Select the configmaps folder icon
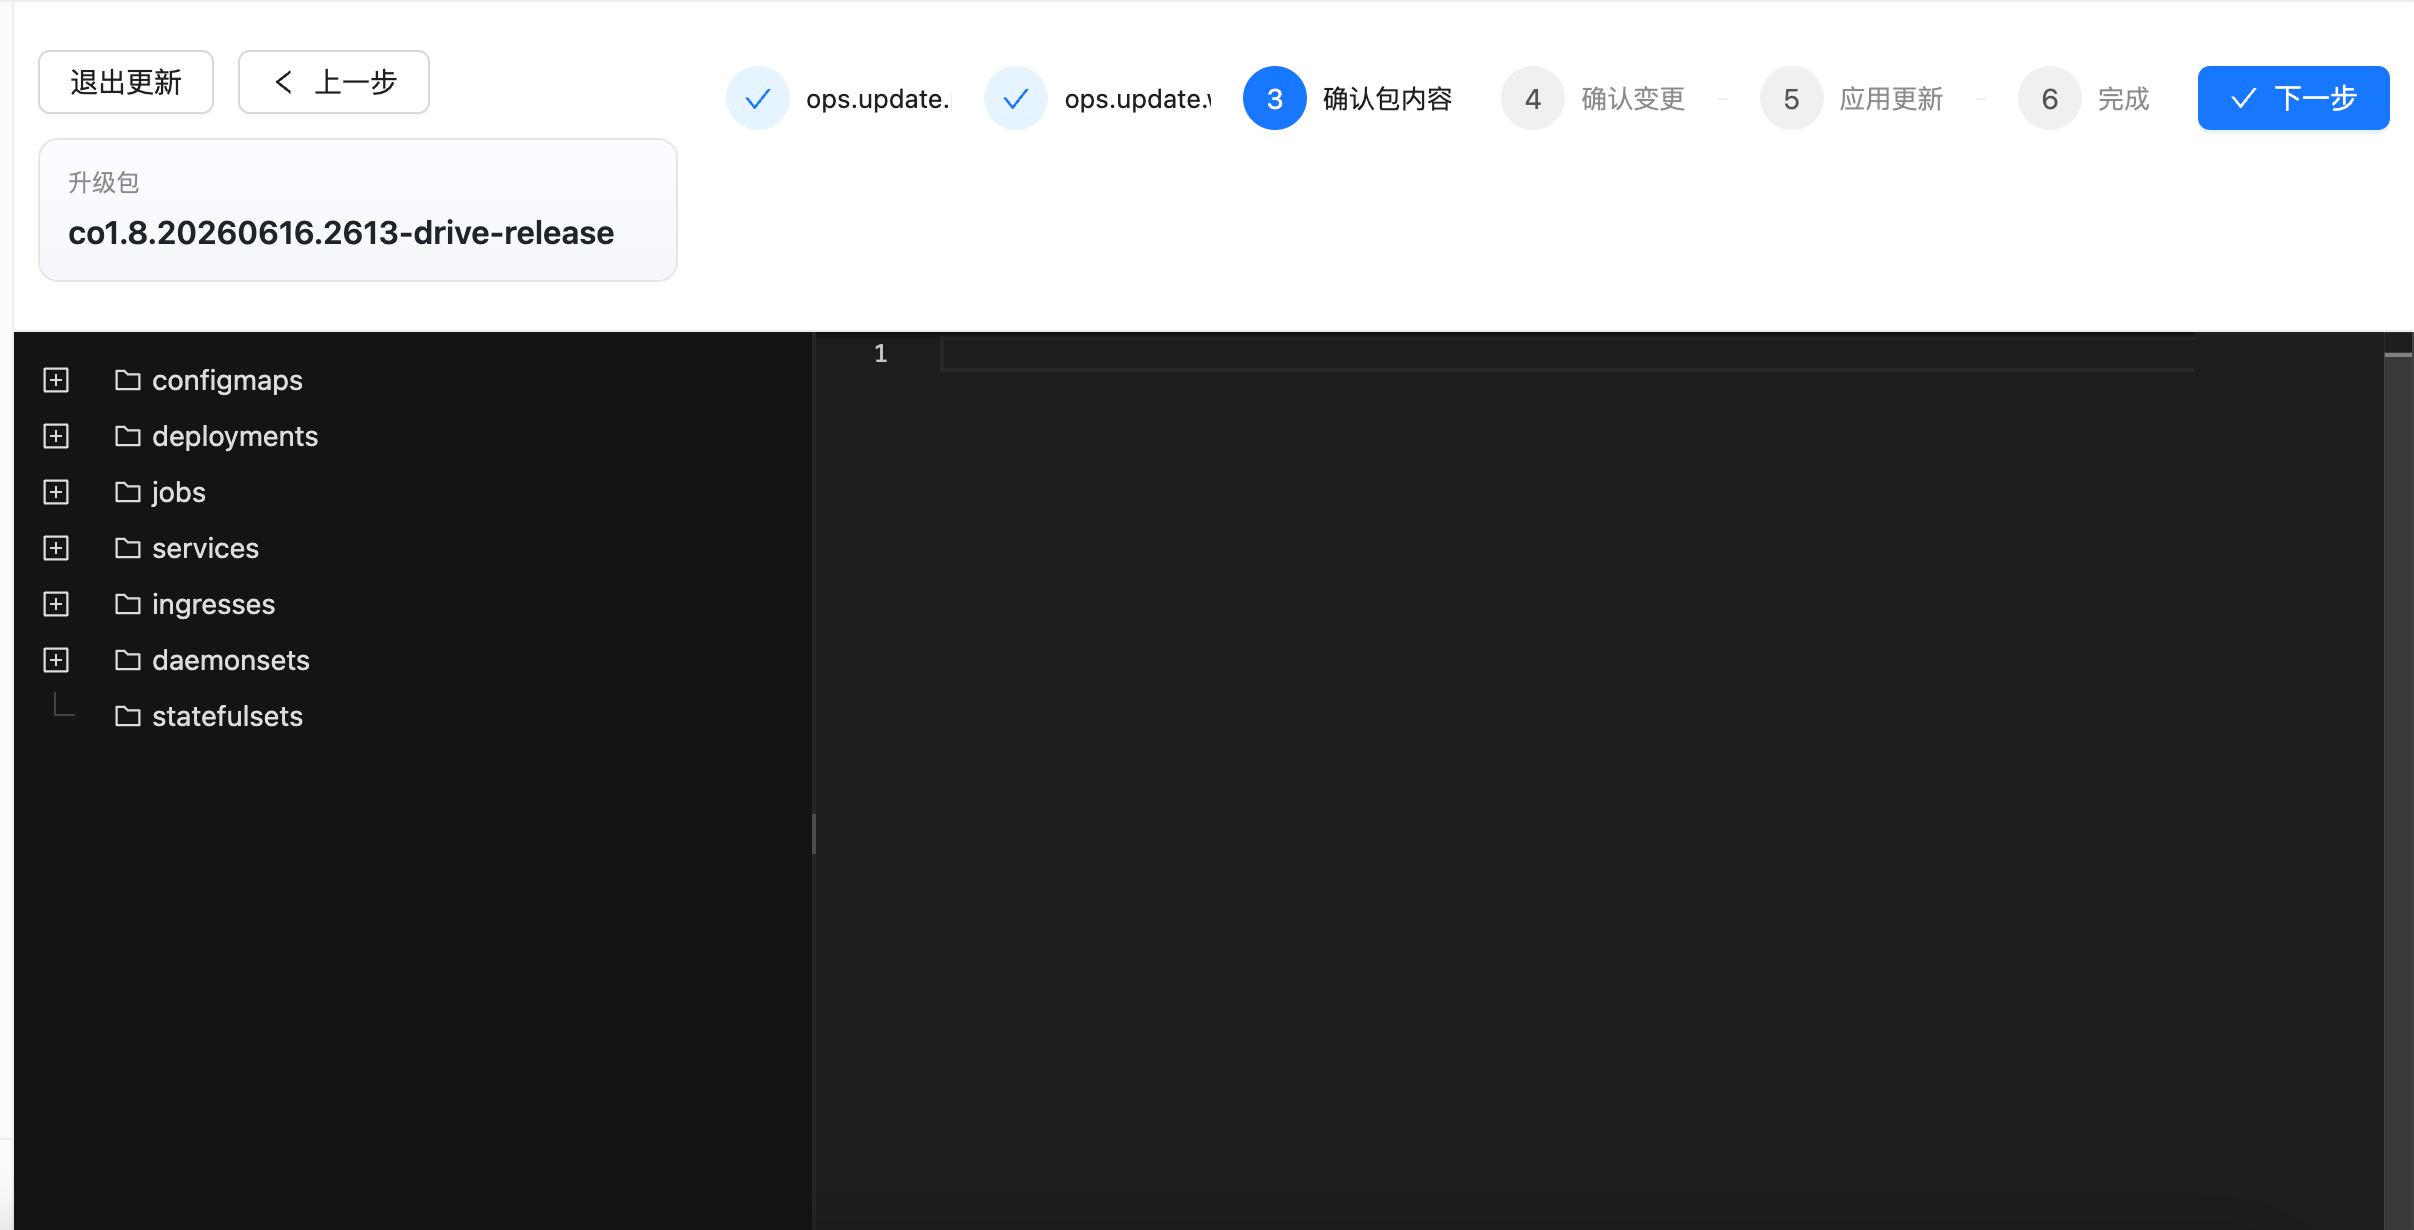The width and height of the screenshot is (2414, 1230). click(x=128, y=380)
